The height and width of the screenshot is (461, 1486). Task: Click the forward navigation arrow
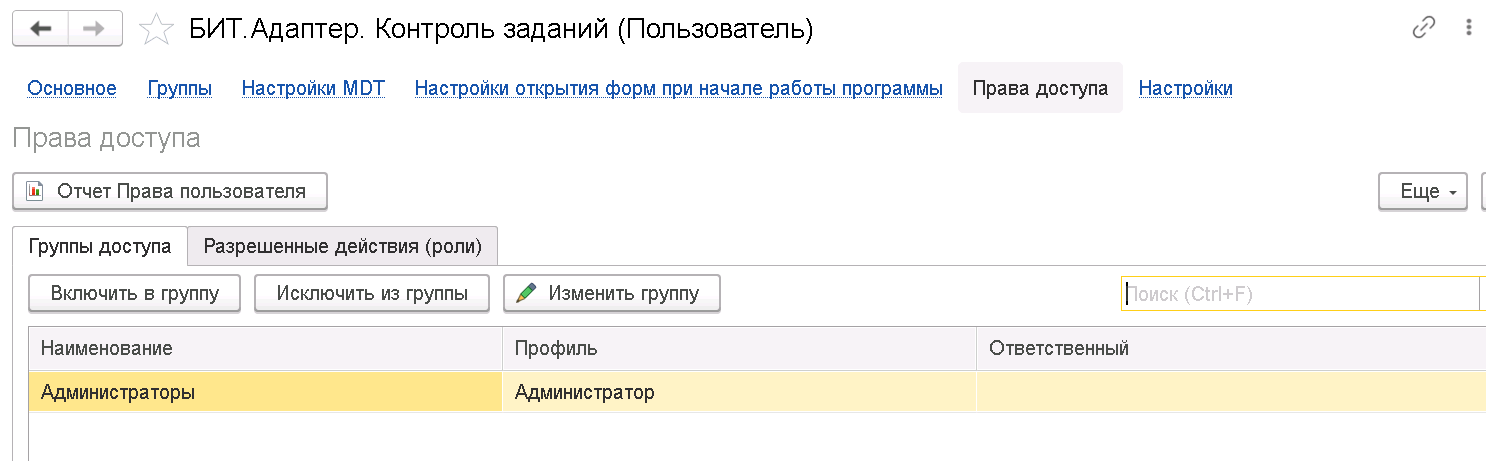[x=94, y=29]
